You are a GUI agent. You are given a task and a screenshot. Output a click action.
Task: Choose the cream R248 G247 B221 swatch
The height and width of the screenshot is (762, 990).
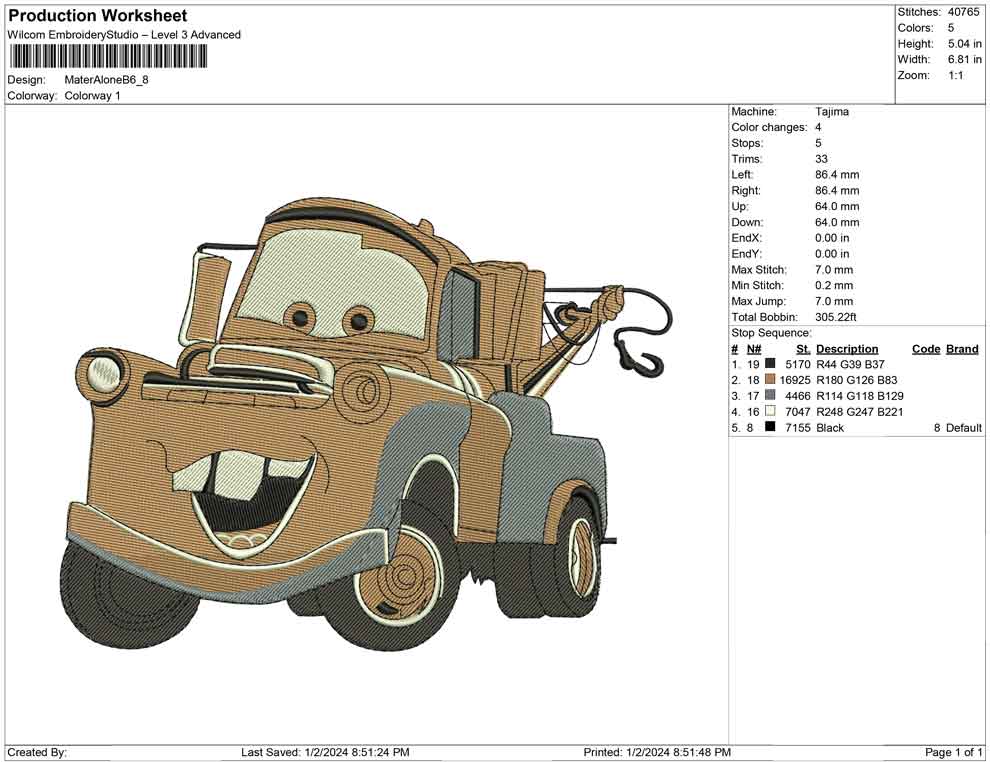click(770, 412)
